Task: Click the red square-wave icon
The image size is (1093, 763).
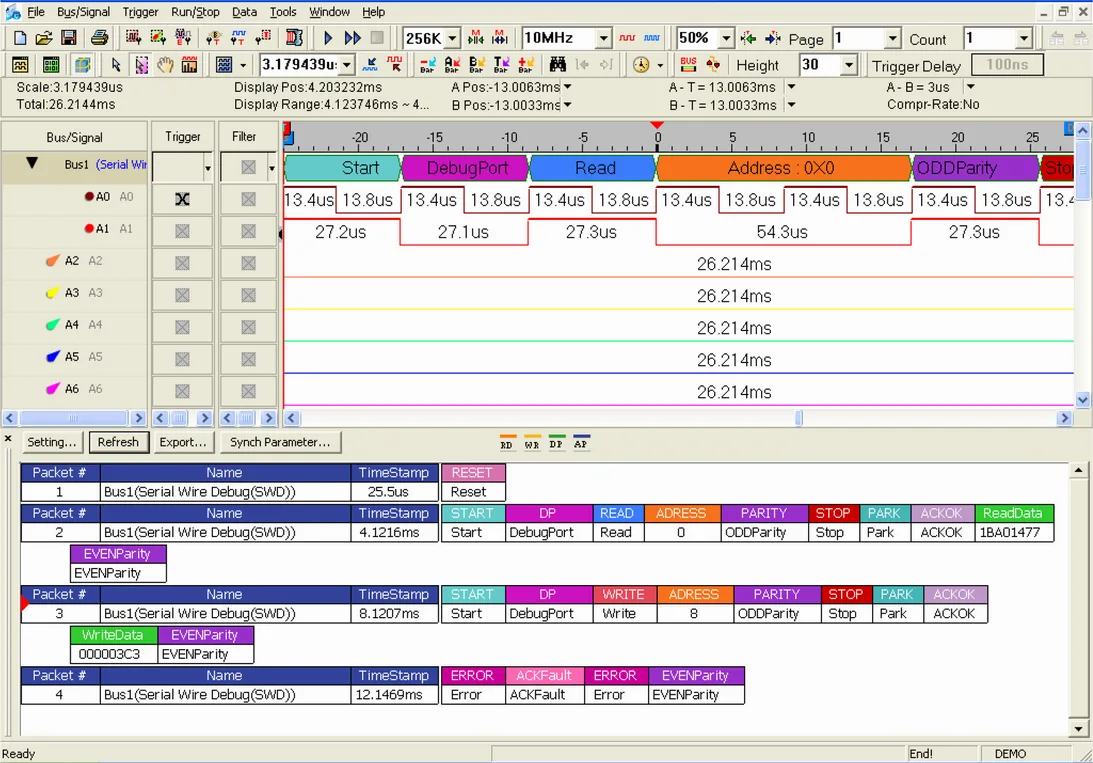Action: pos(627,38)
